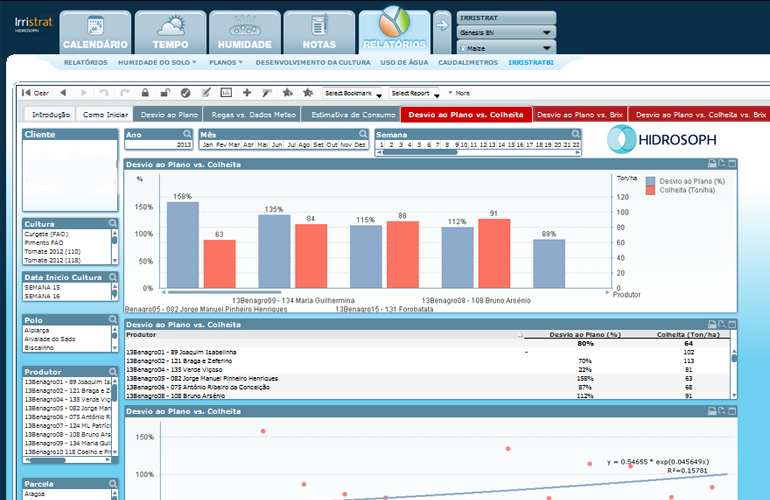Click the blue Desvio ao Plano legend swatch
This screenshot has height=500, width=770.
[651, 181]
